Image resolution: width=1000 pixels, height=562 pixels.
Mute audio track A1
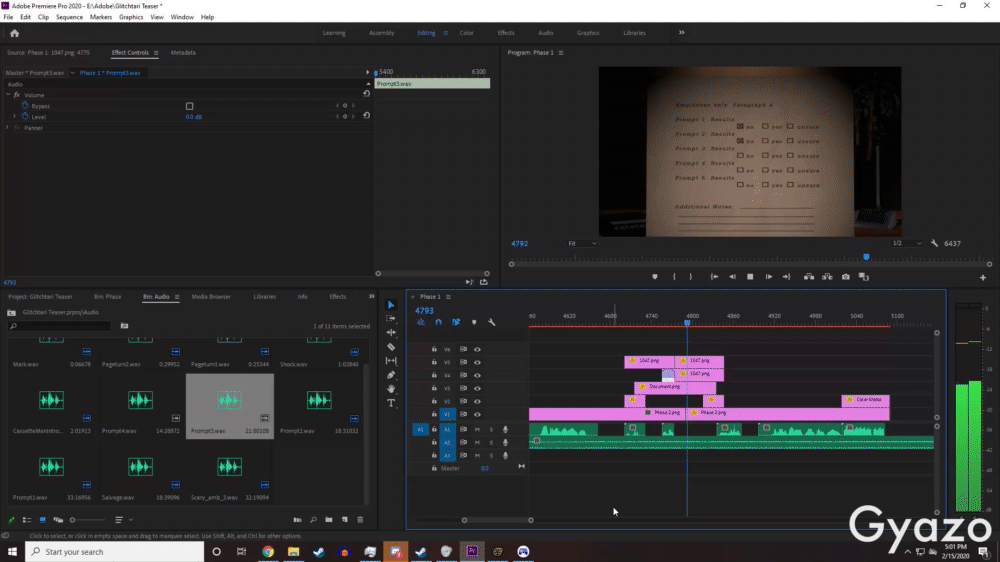(x=477, y=429)
